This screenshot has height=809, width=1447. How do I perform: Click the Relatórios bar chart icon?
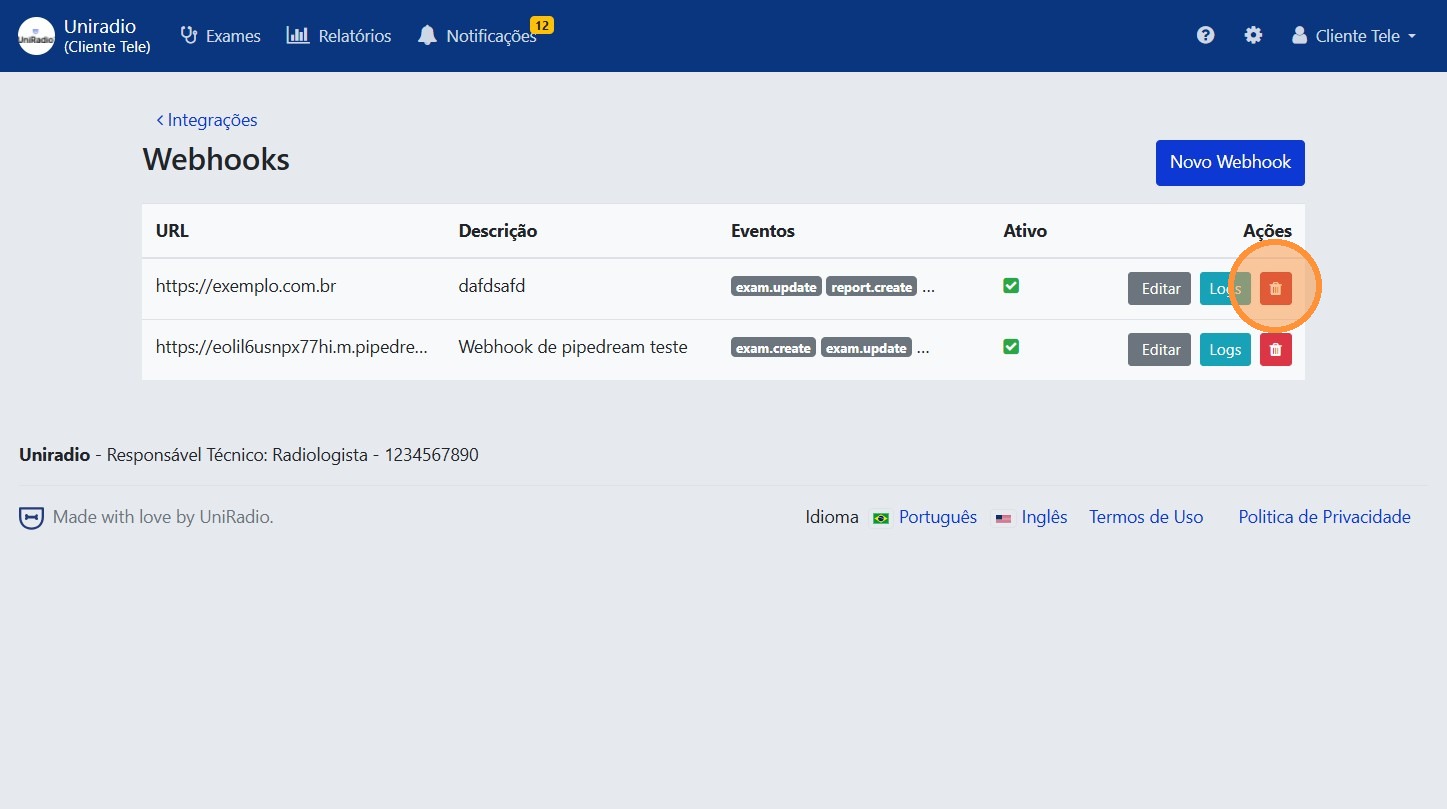(x=297, y=34)
